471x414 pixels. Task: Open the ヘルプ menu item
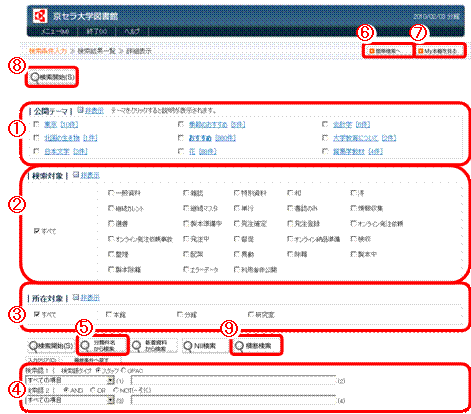tap(132, 31)
